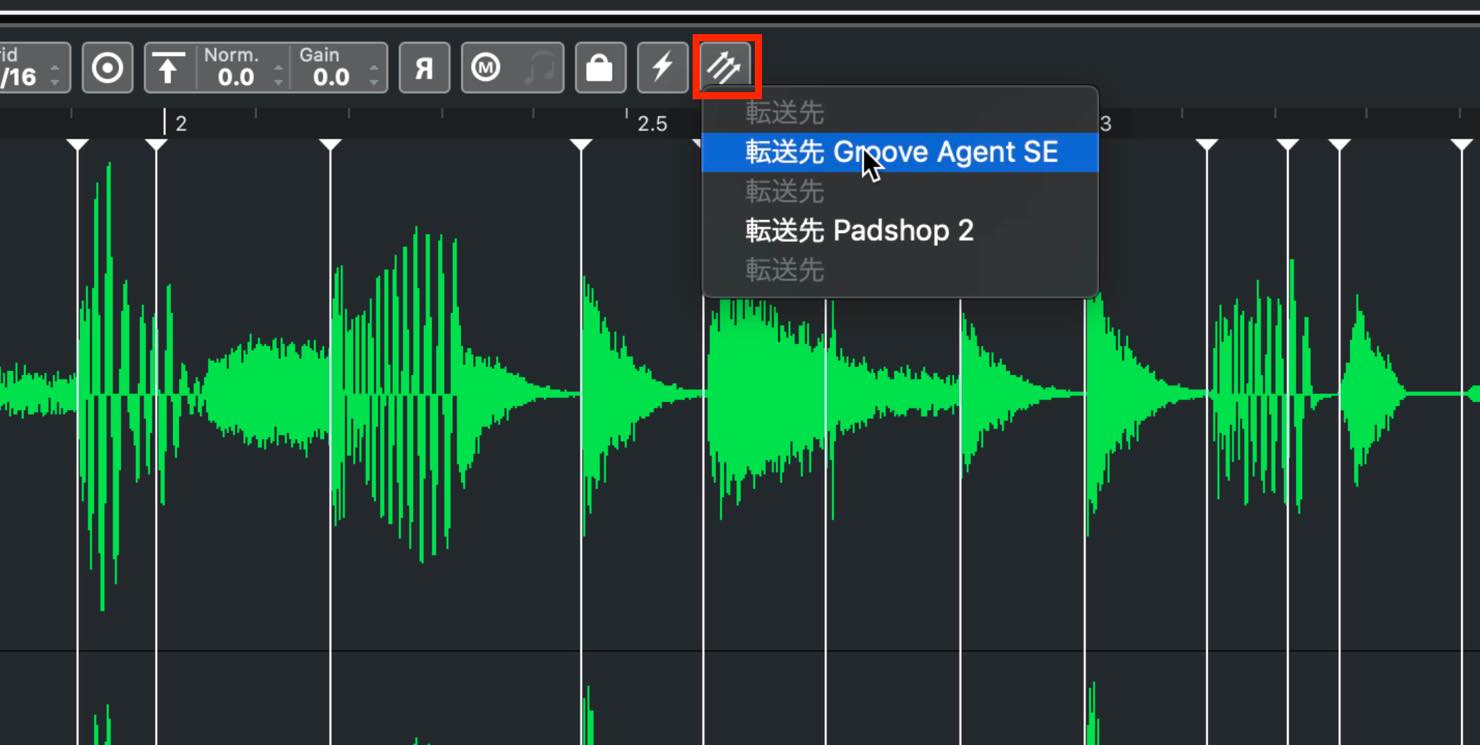Viewport: 1480px width, 745px height.
Task: Select the first slice marker after ruler label 3
Action: [1207, 146]
